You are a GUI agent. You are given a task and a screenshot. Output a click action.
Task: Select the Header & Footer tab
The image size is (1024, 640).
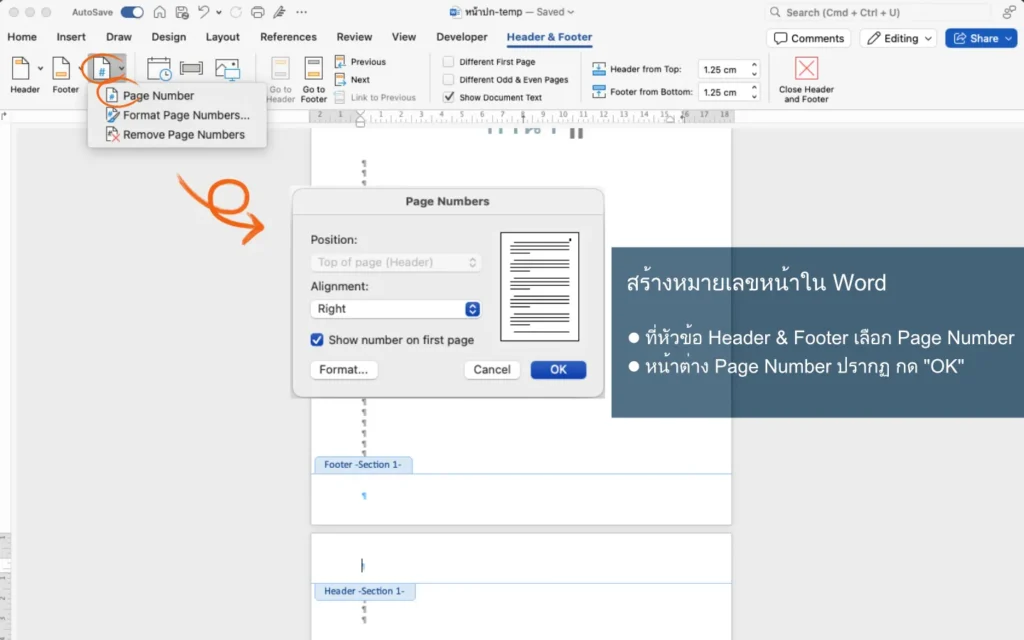549,37
